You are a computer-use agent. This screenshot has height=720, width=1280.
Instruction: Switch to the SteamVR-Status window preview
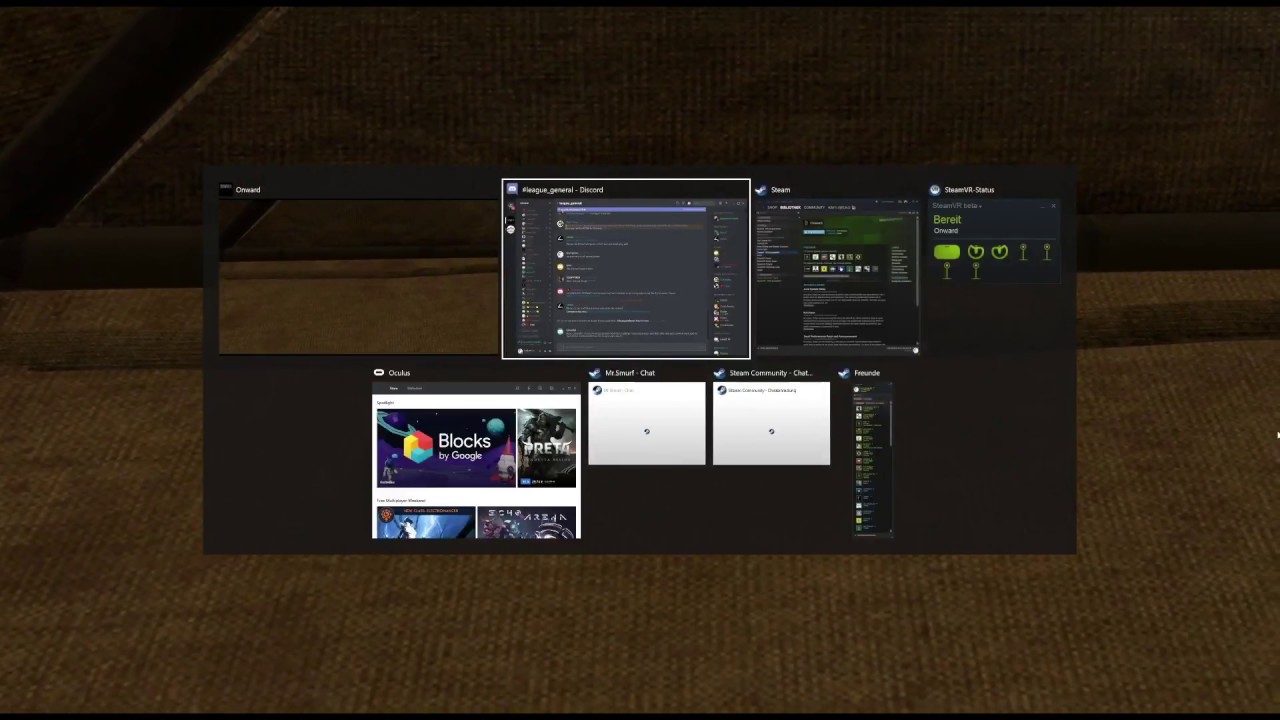994,241
